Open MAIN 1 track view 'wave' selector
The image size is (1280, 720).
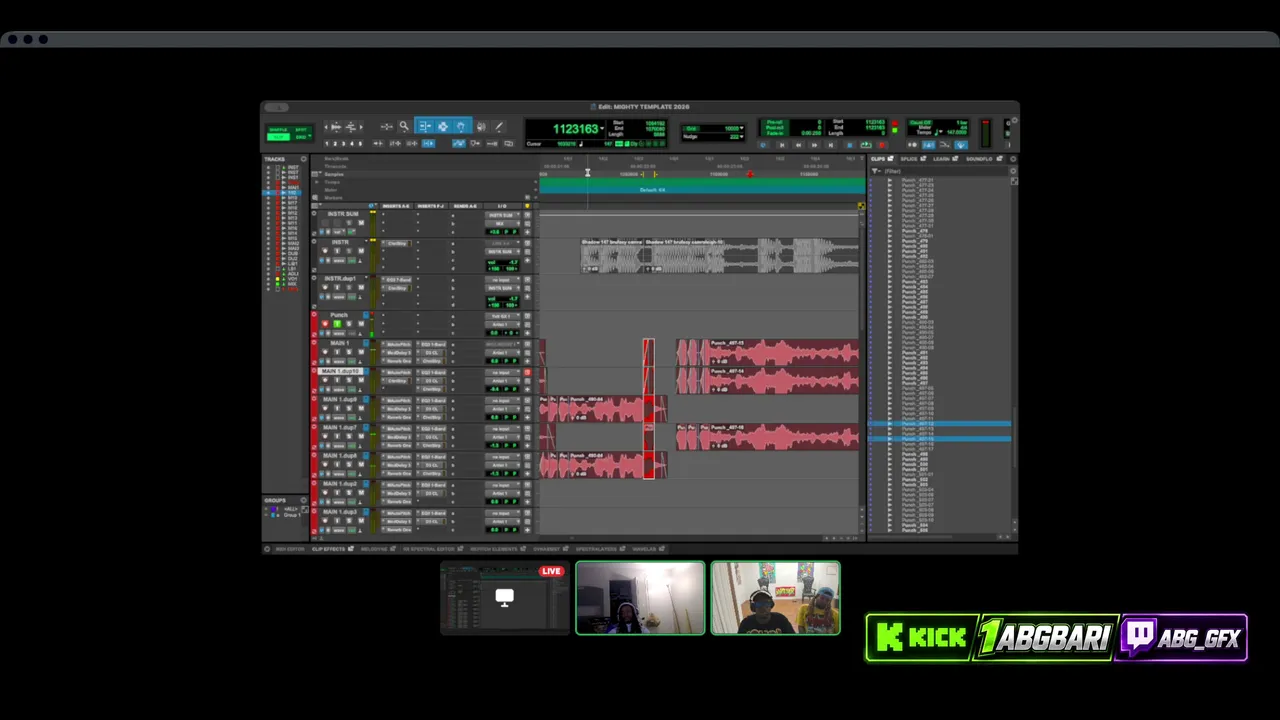click(x=339, y=361)
